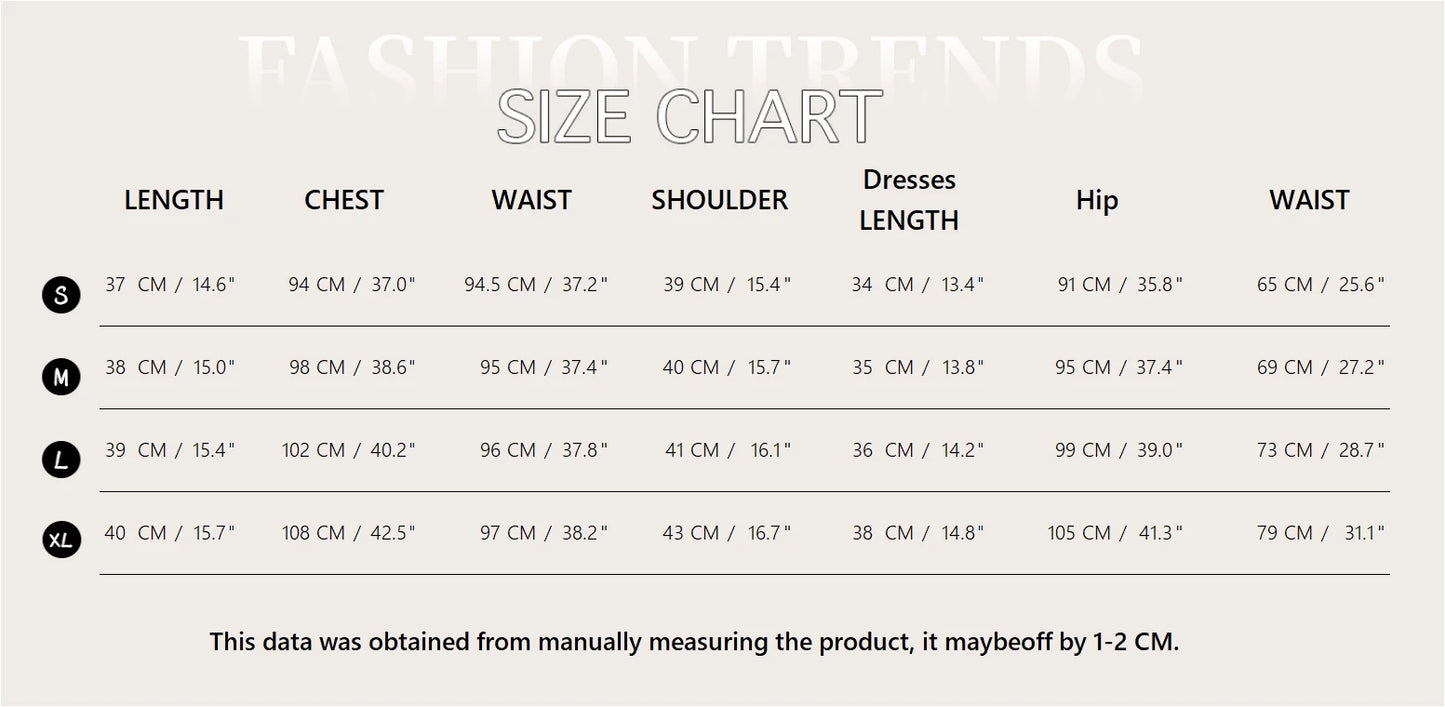Select the L size badge
1445x707 pixels.
[62, 459]
